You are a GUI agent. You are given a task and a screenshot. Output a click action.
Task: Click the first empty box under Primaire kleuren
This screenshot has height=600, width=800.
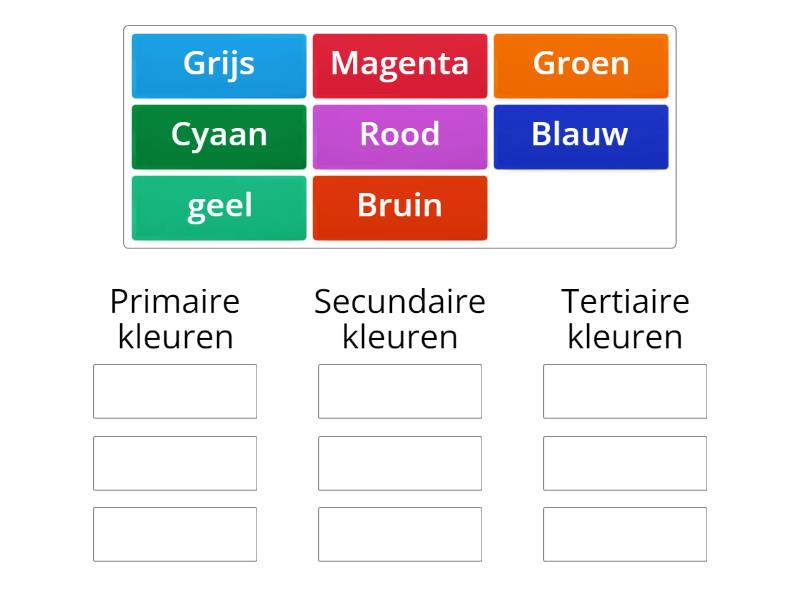174,391
